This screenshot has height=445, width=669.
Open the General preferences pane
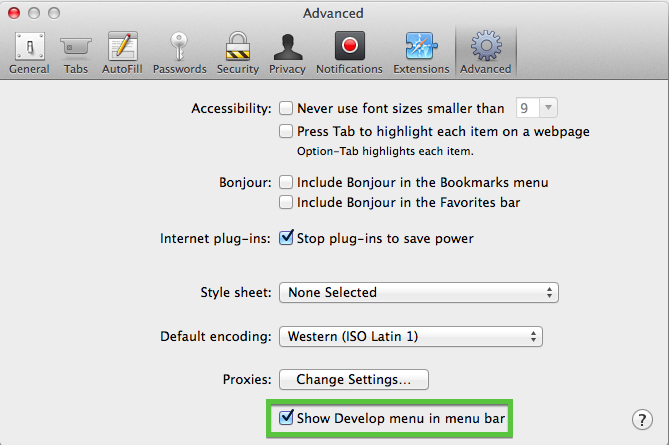click(29, 53)
